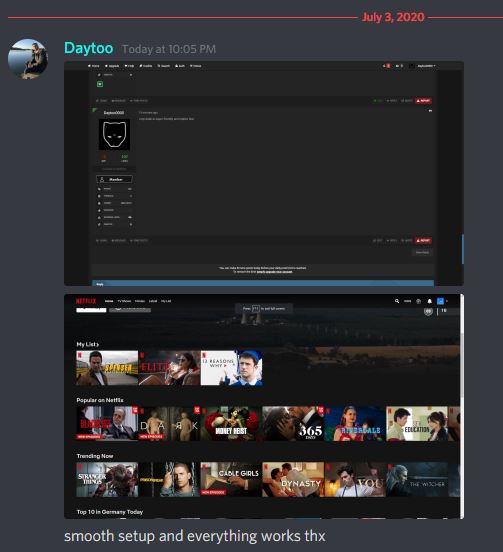503x552 pixels.
Task: Click the green square icon in the forum post
Action: point(100,84)
